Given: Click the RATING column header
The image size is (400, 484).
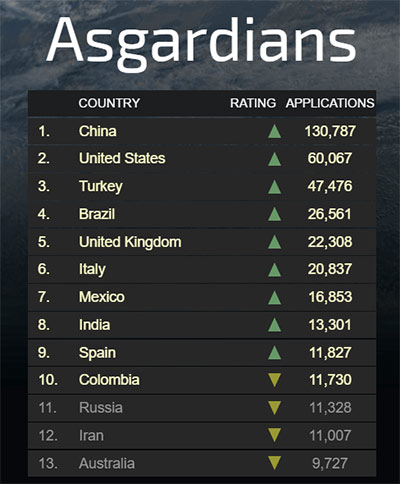Looking at the screenshot, I should click(253, 103).
